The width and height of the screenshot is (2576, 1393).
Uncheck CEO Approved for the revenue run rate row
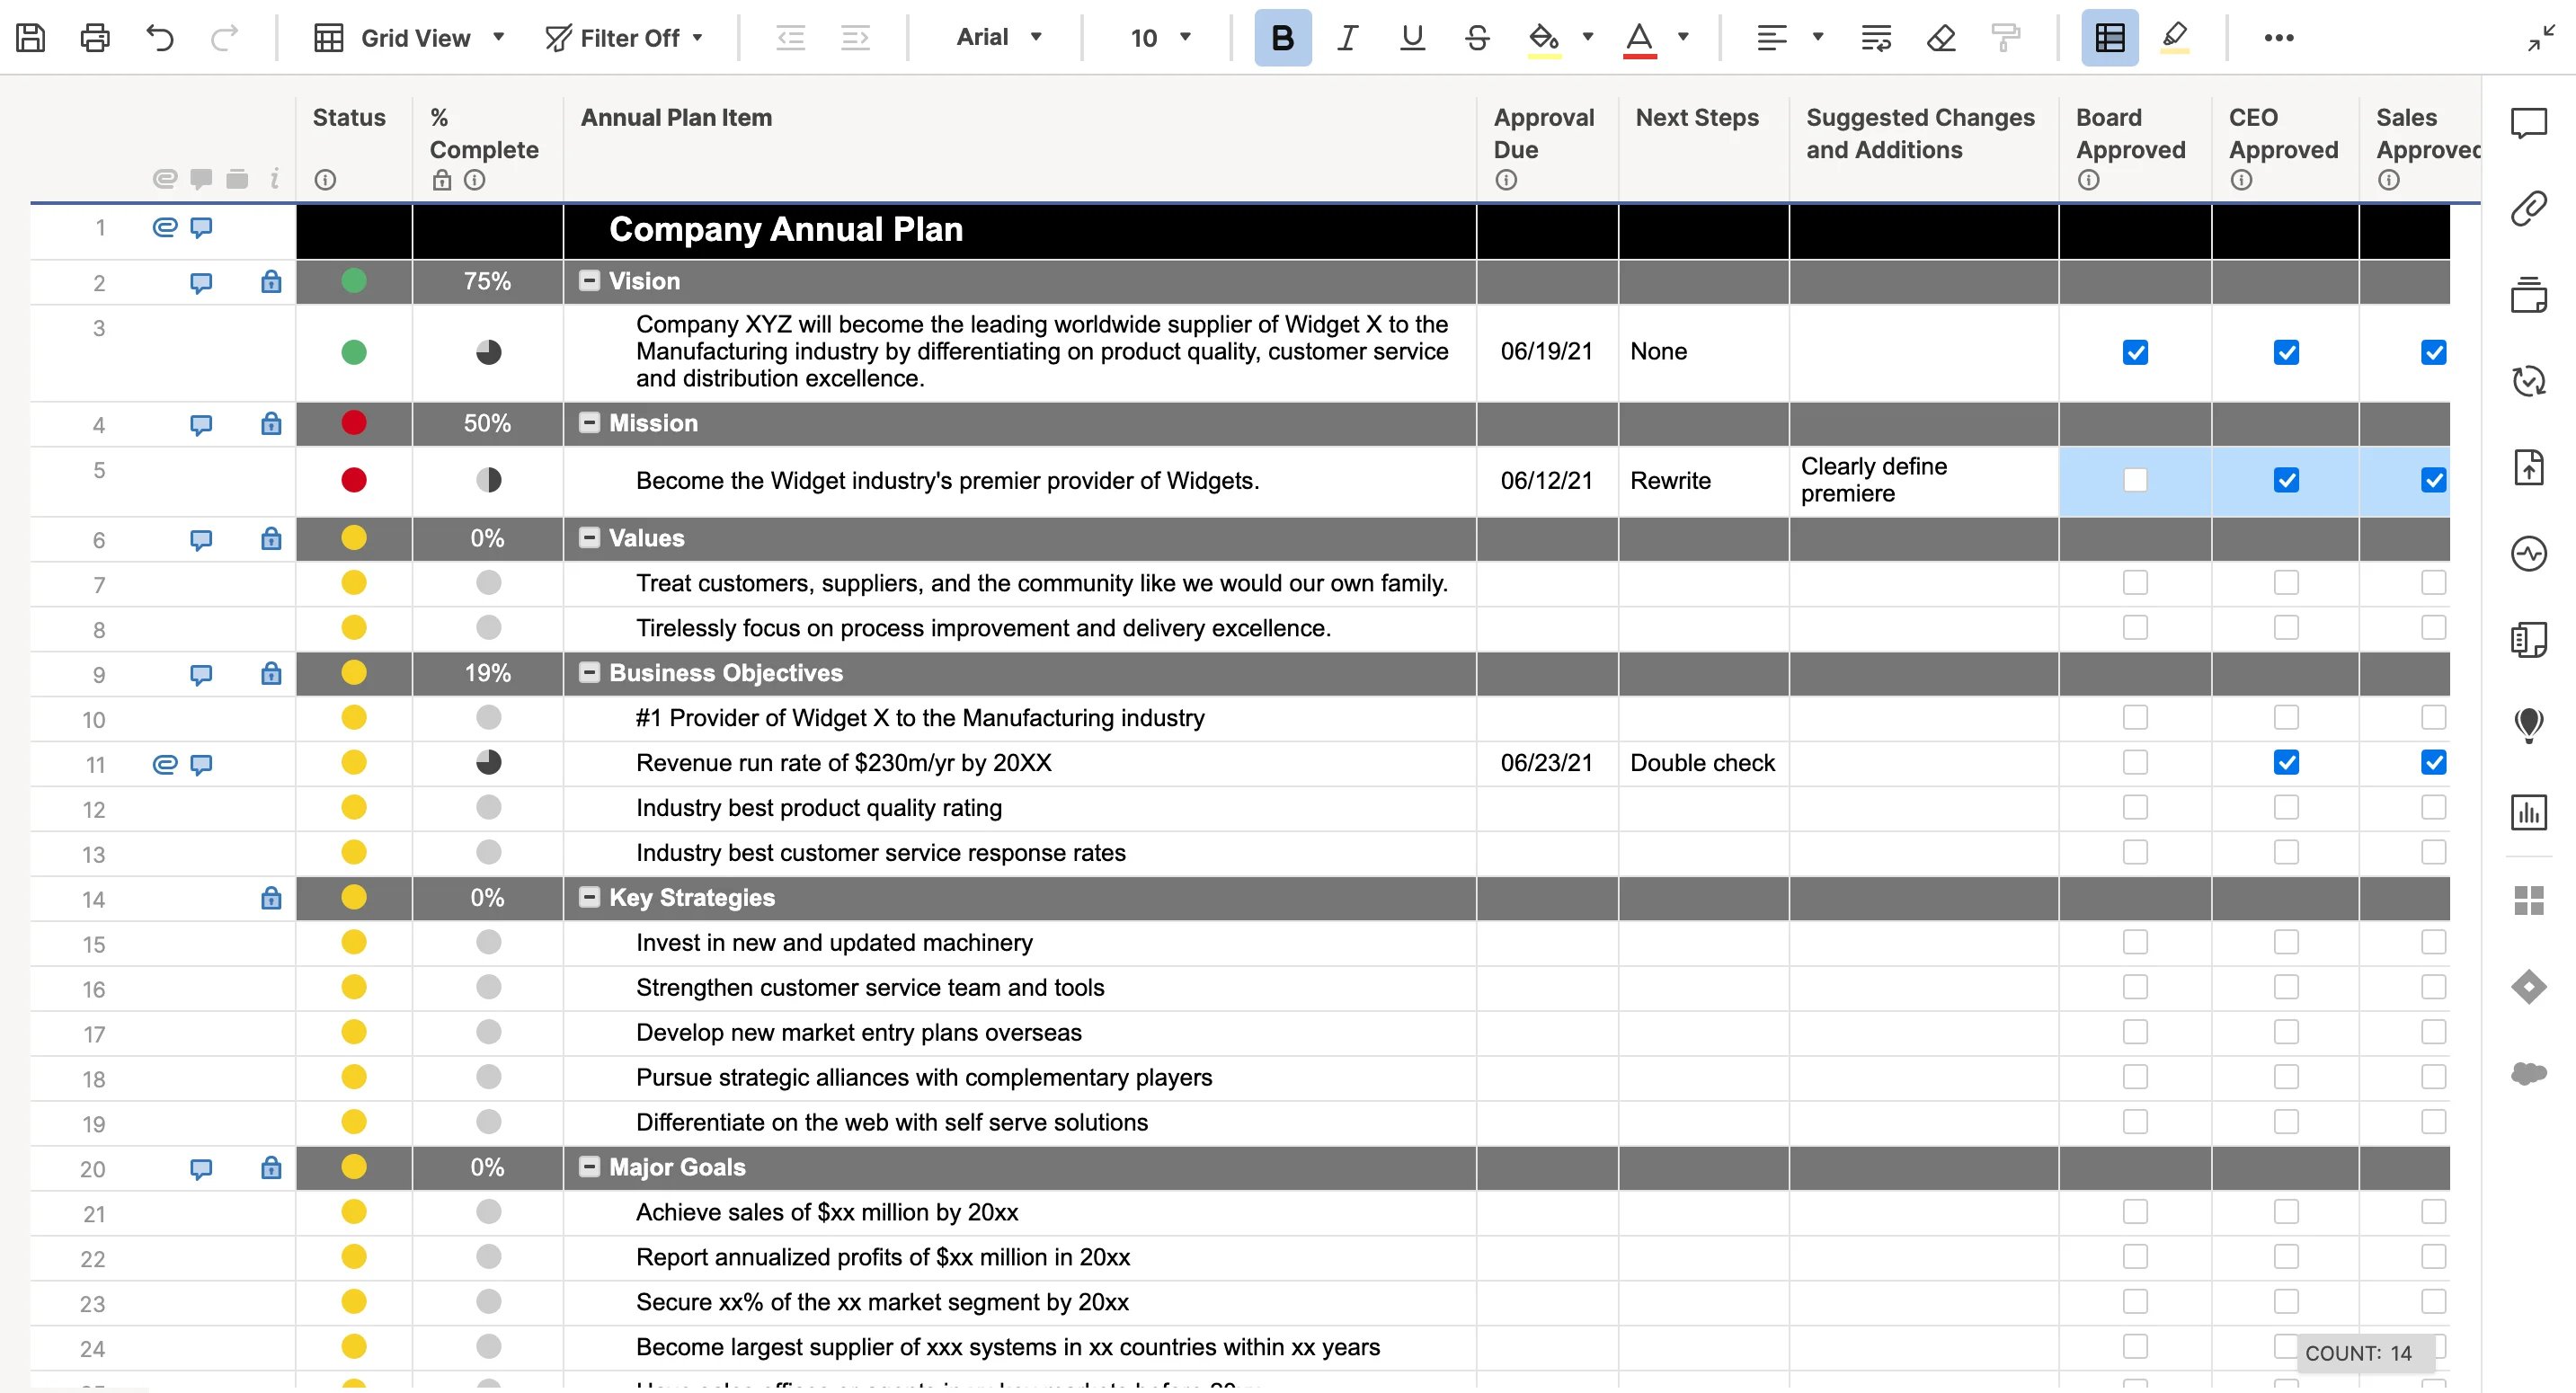(x=2287, y=762)
